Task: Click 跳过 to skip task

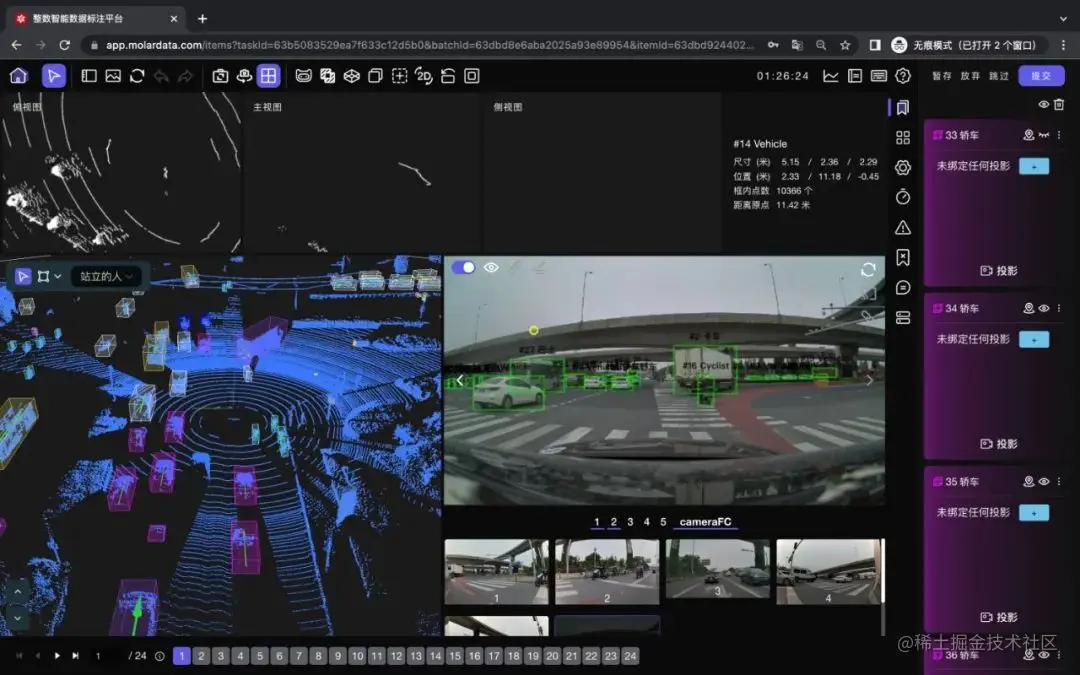Action: (999, 76)
